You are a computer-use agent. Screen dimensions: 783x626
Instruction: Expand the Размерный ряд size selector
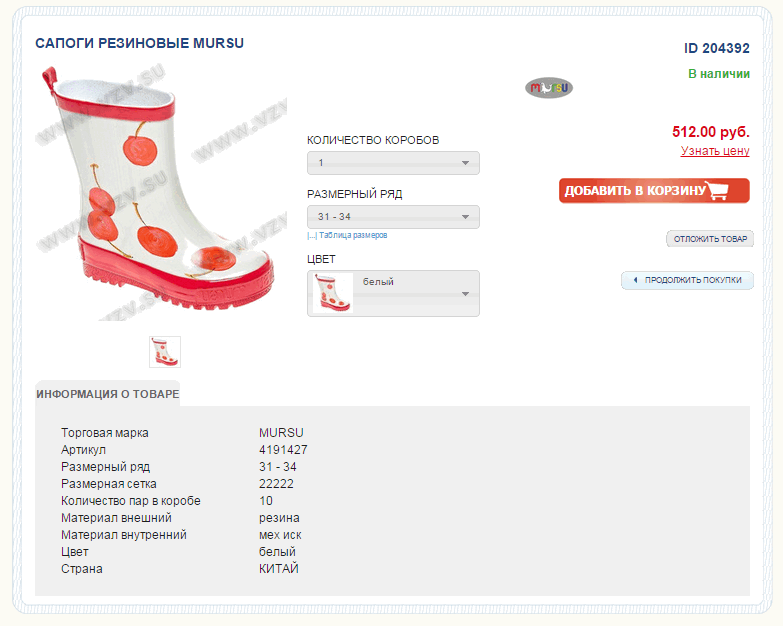[393, 217]
